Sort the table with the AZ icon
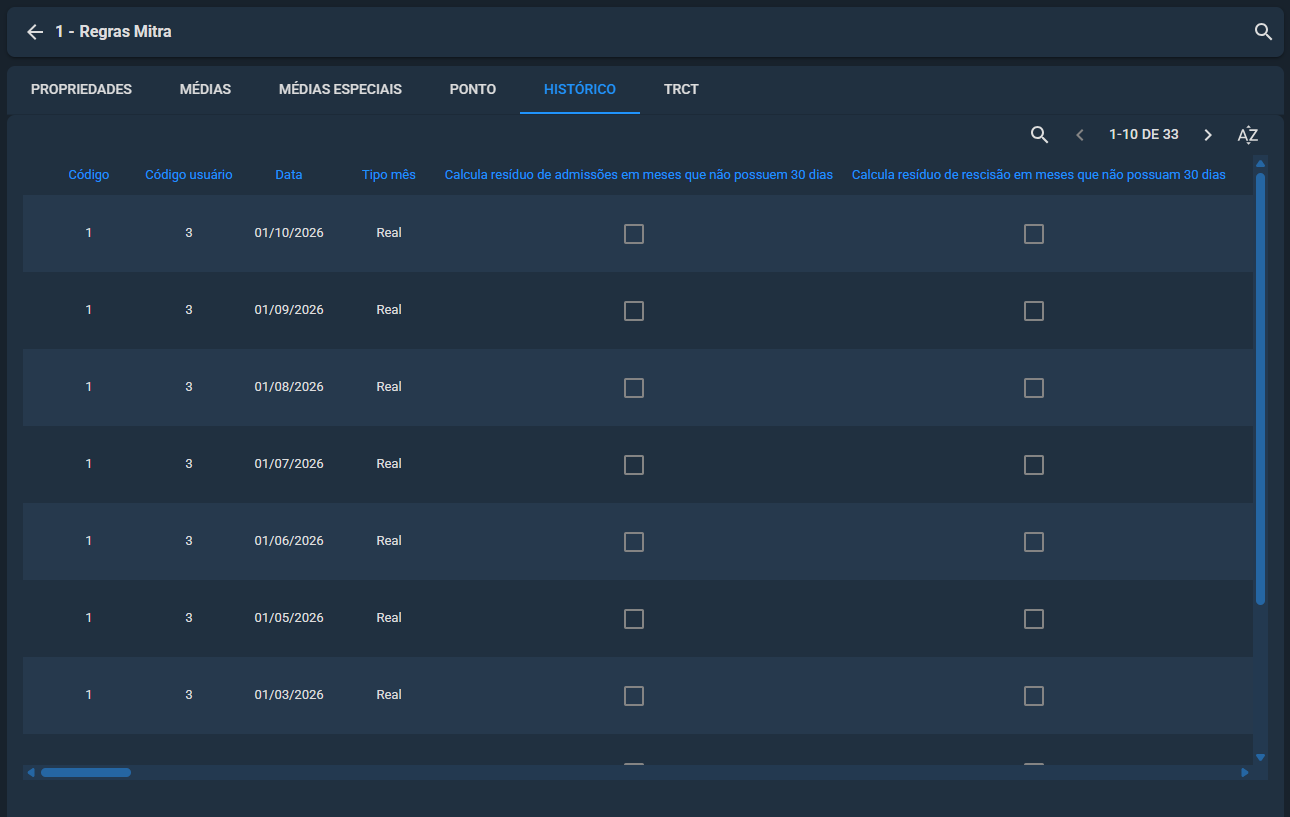The height and width of the screenshot is (817, 1290). [x=1247, y=135]
